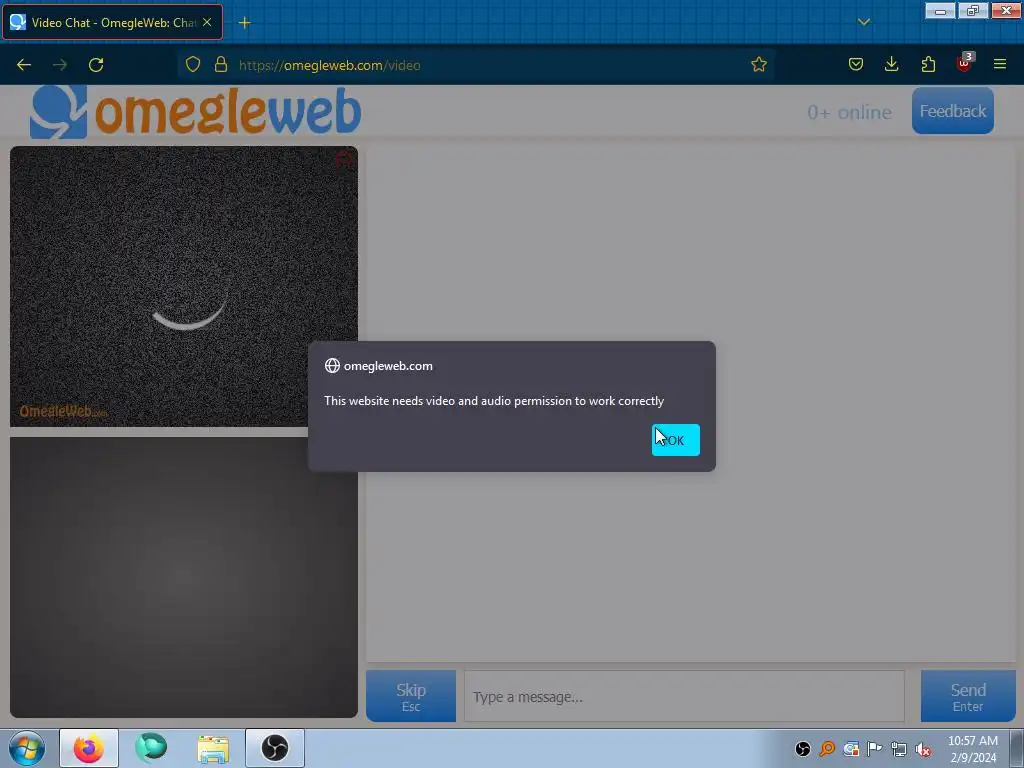1024x768 pixels.
Task: Click the permission message text in dialog
Action: (494, 401)
